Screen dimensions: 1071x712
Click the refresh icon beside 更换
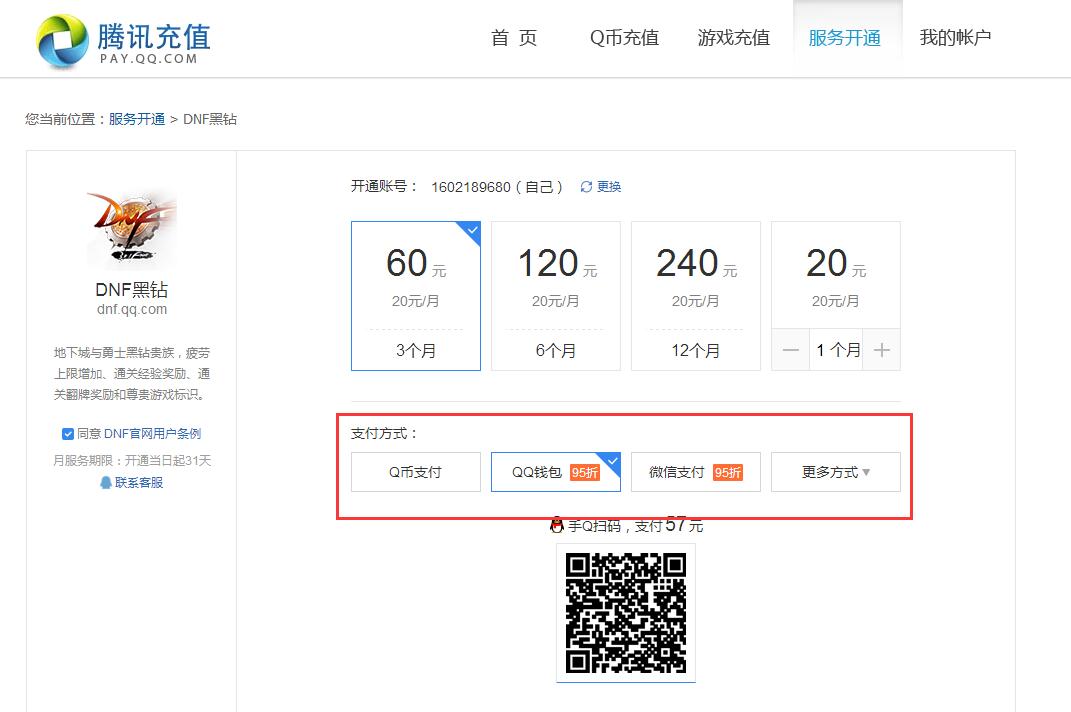pos(586,187)
